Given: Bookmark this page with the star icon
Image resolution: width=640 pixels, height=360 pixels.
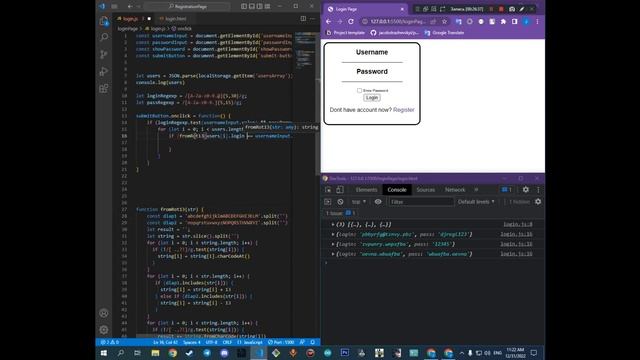Looking at the screenshot, I should pos(444,21).
